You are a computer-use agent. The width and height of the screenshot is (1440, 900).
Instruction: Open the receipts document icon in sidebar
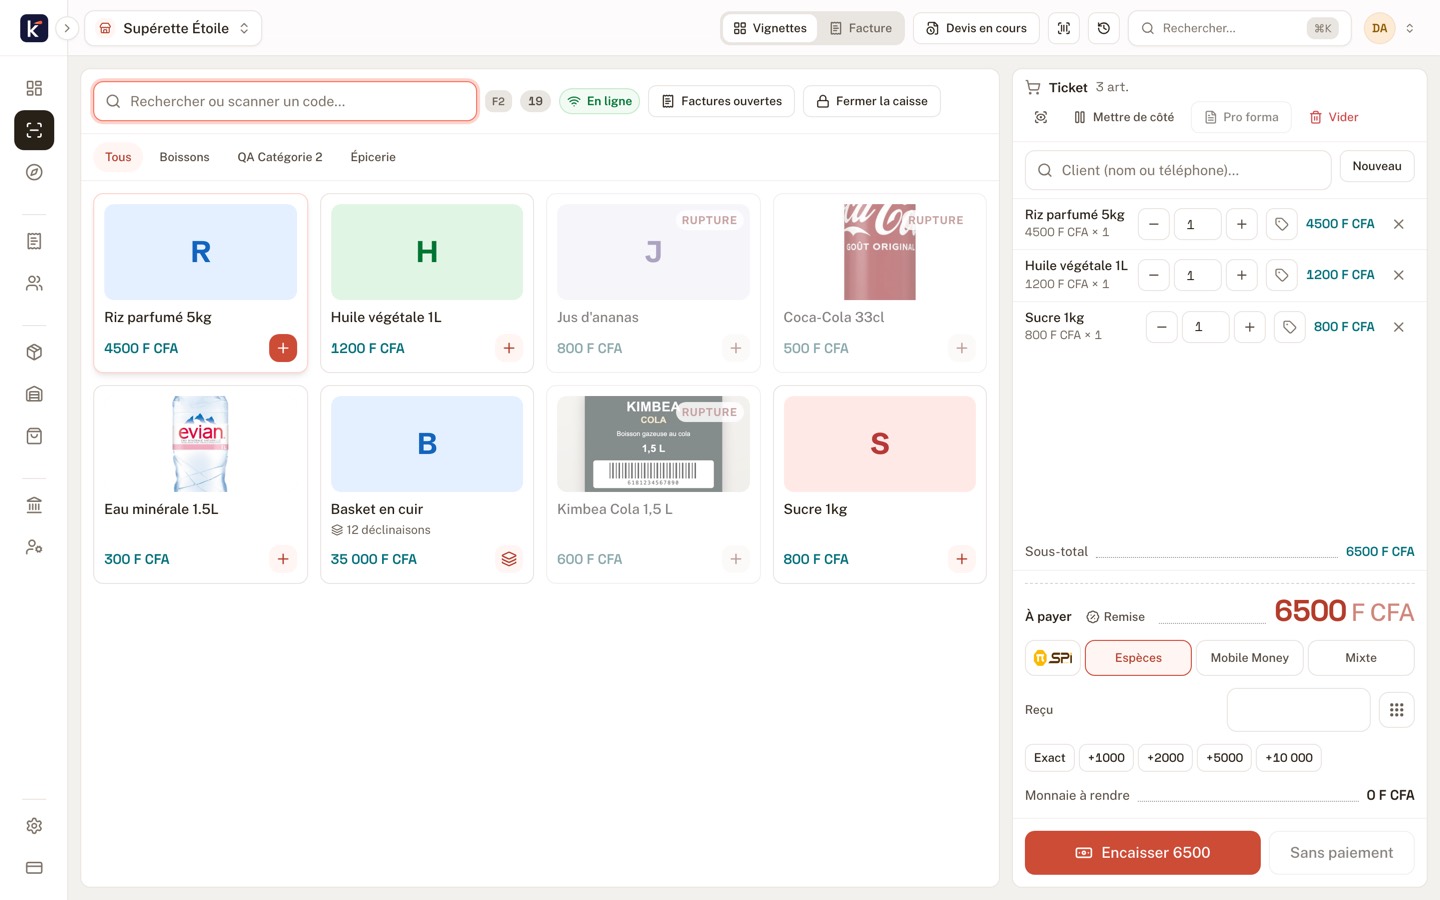(x=34, y=241)
